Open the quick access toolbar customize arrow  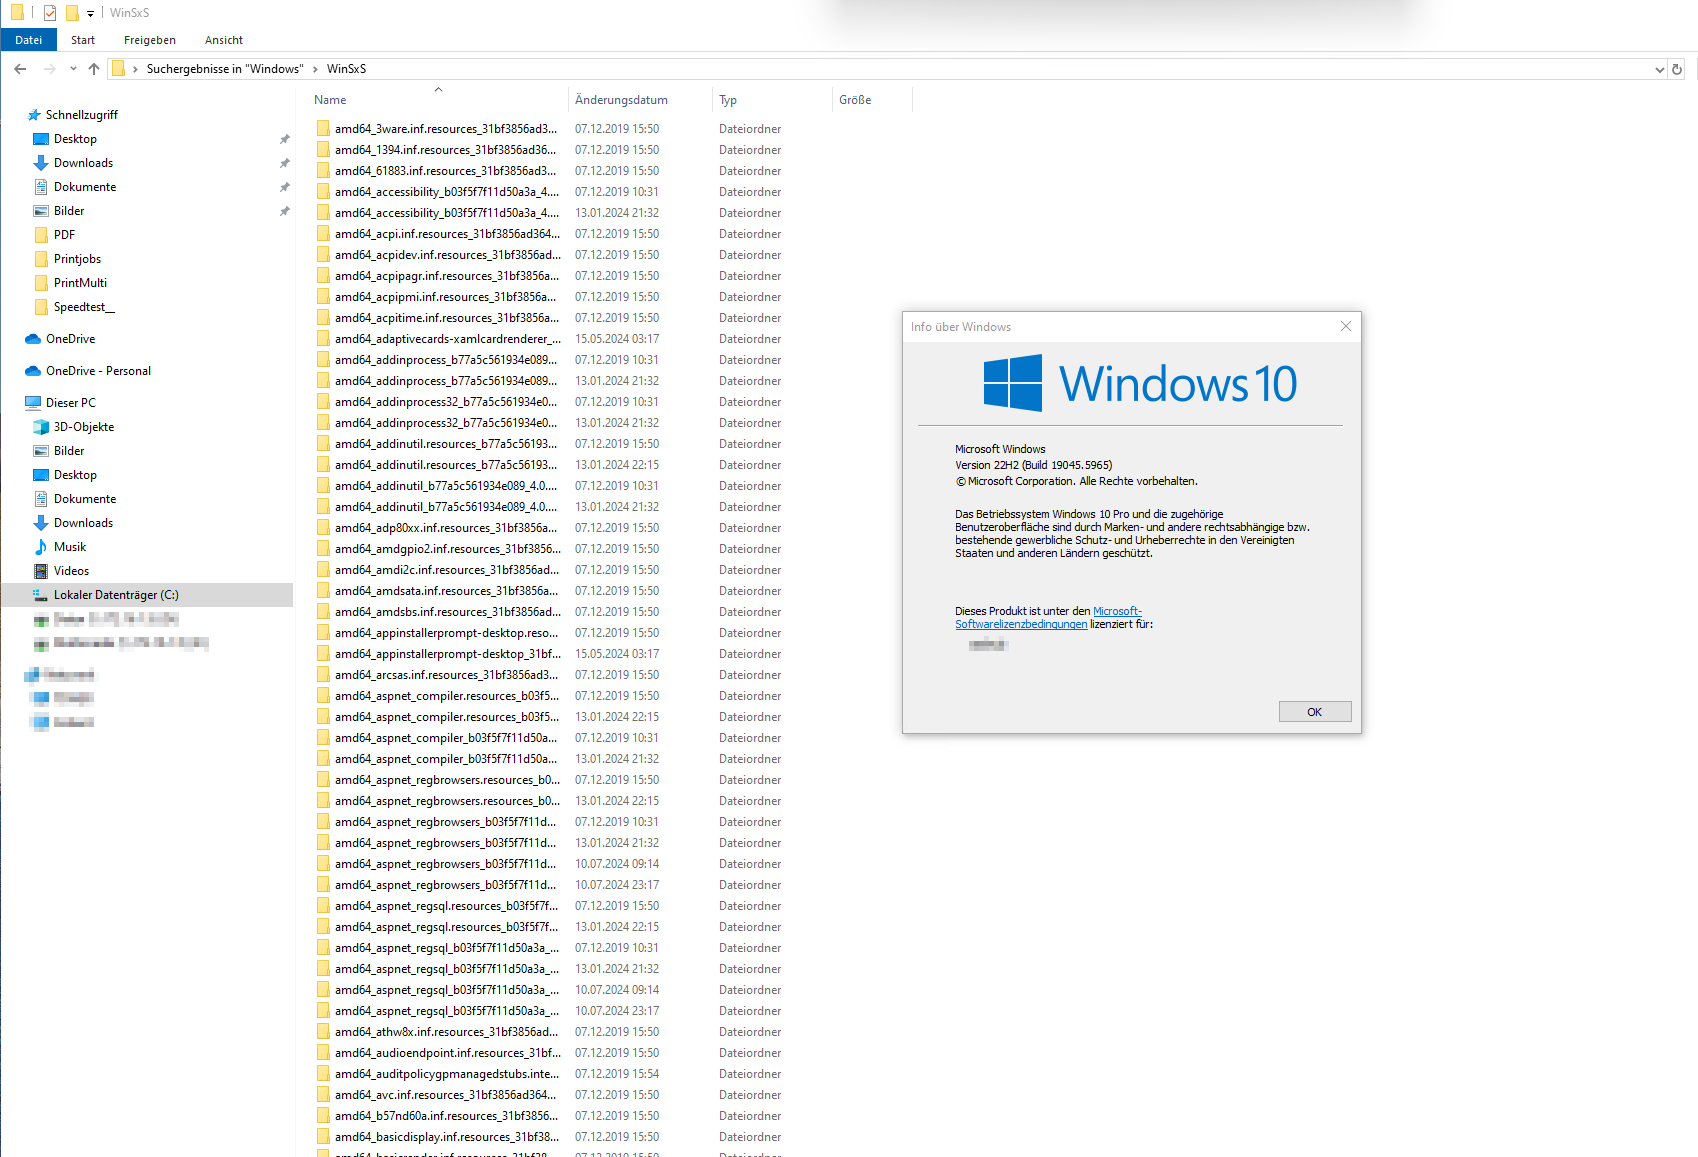tap(91, 13)
